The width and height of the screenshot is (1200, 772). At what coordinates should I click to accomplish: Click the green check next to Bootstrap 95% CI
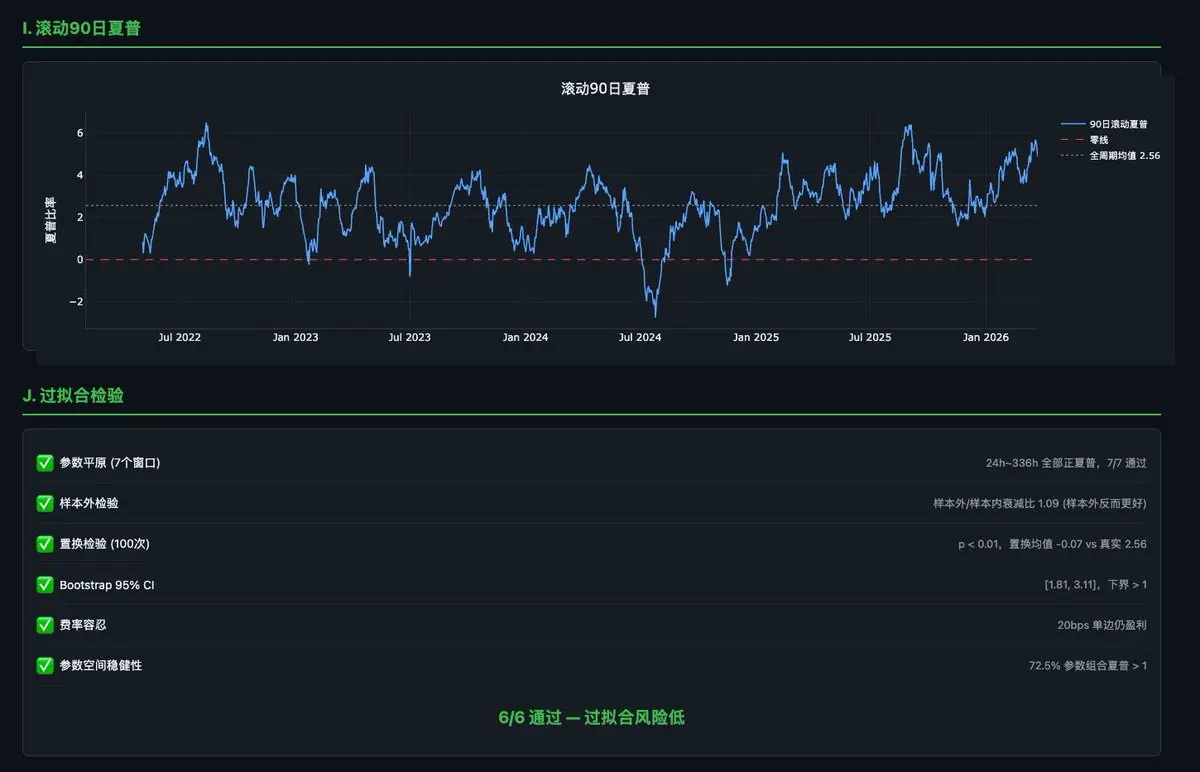(x=45, y=585)
